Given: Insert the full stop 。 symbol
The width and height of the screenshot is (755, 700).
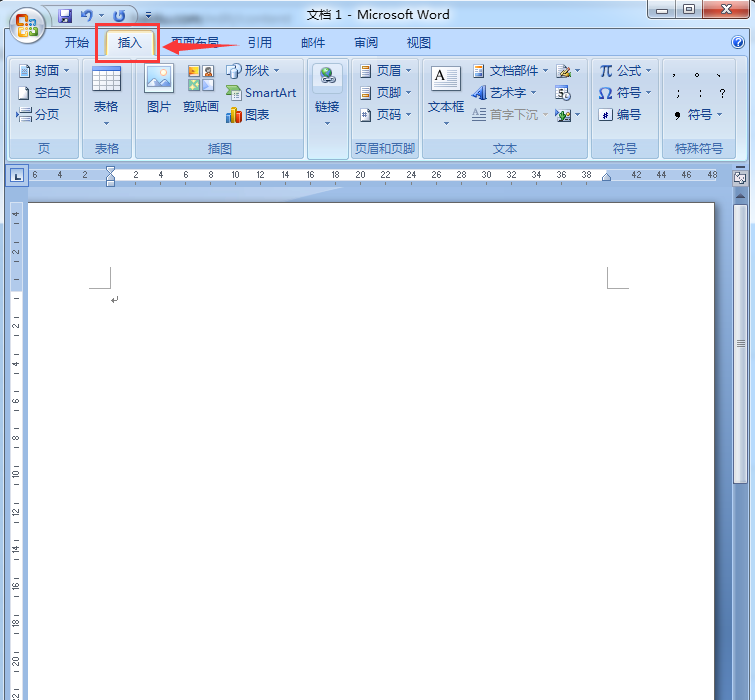Looking at the screenshot, I should [x=697, y=74].
